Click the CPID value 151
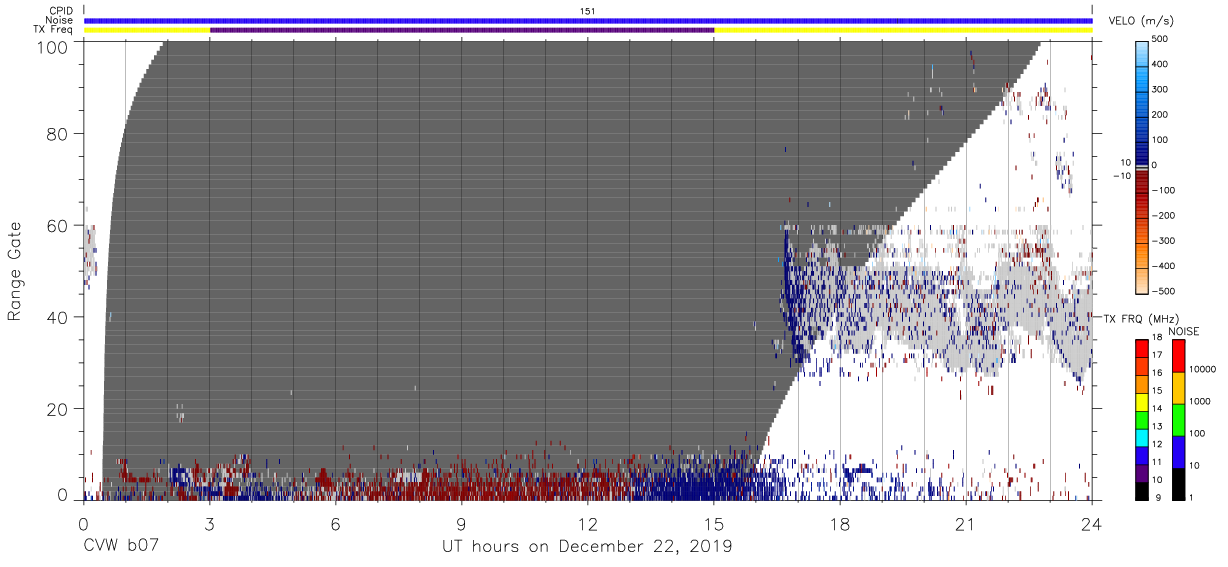Viewport: 1228px width, 567px height. click(588, 10)
